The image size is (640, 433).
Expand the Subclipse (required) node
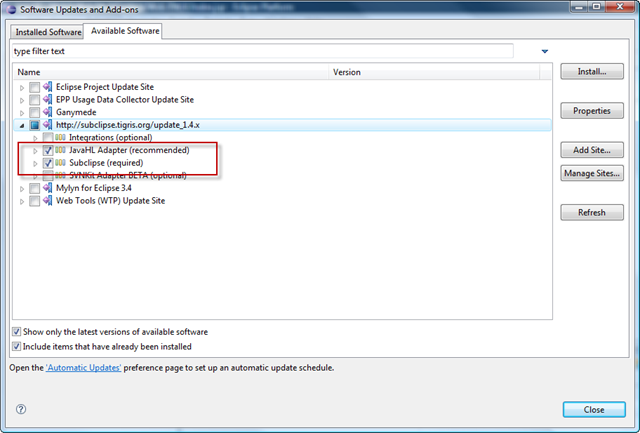[x=35, y=164]
